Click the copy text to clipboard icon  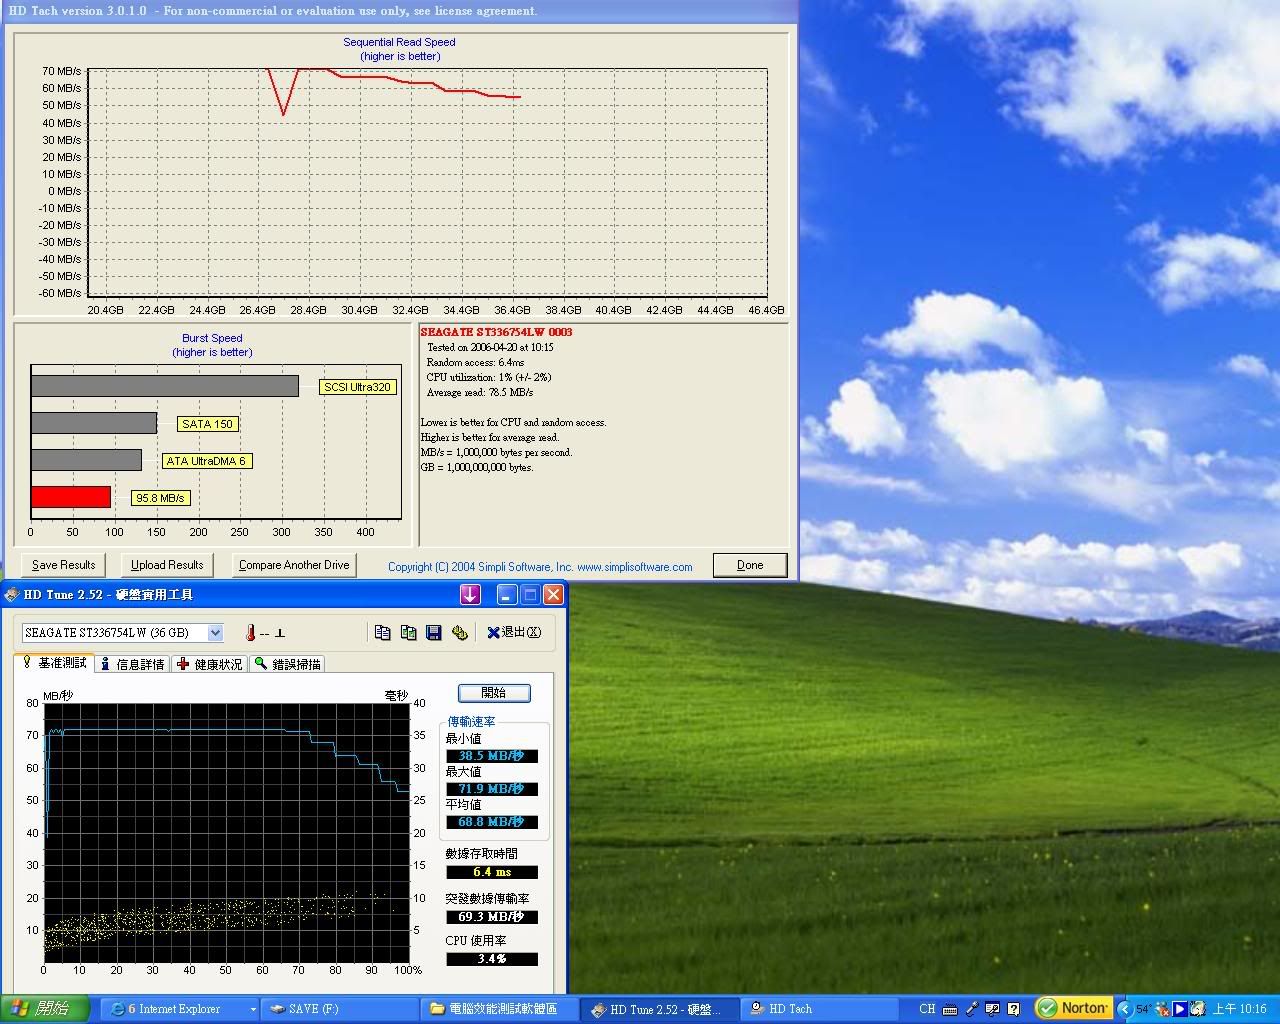coord(382,632)
